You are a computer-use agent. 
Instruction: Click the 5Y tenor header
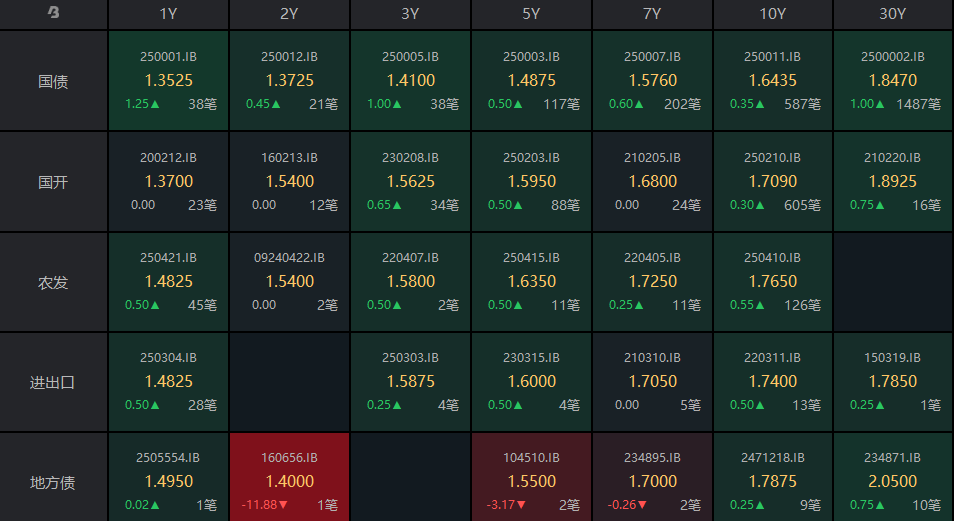click(531, 14)
